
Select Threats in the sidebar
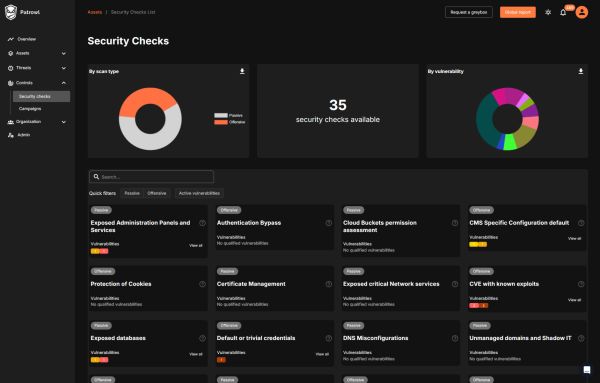coord(23,68)
